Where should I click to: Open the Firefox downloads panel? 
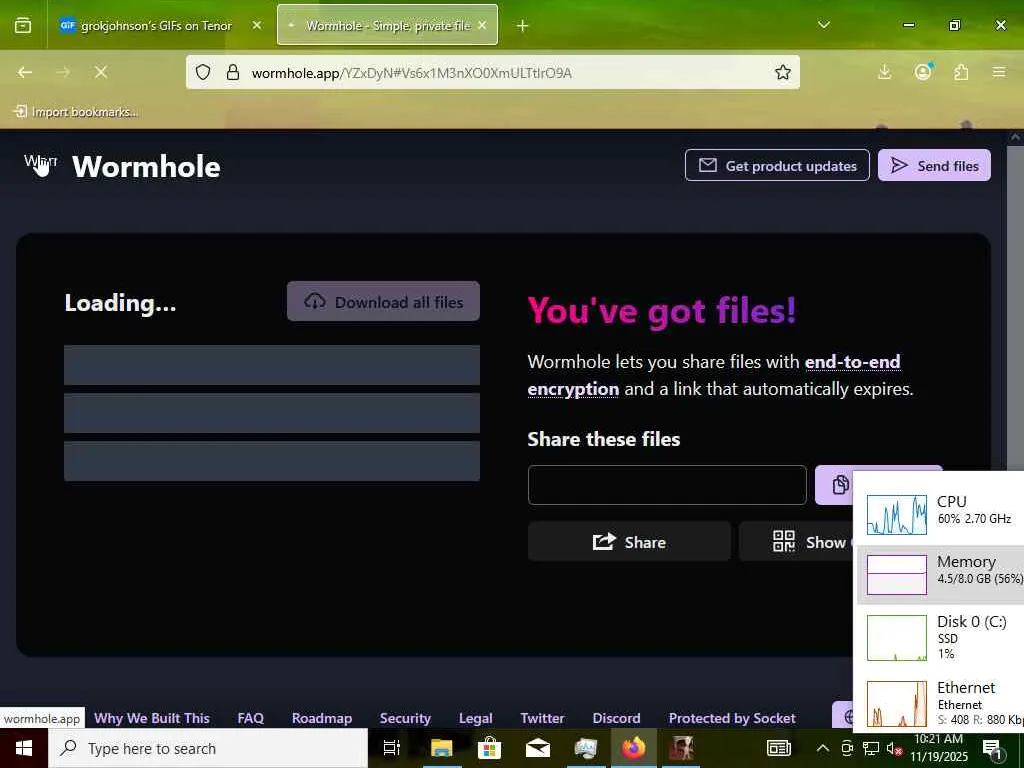click(x=885, y=72)
